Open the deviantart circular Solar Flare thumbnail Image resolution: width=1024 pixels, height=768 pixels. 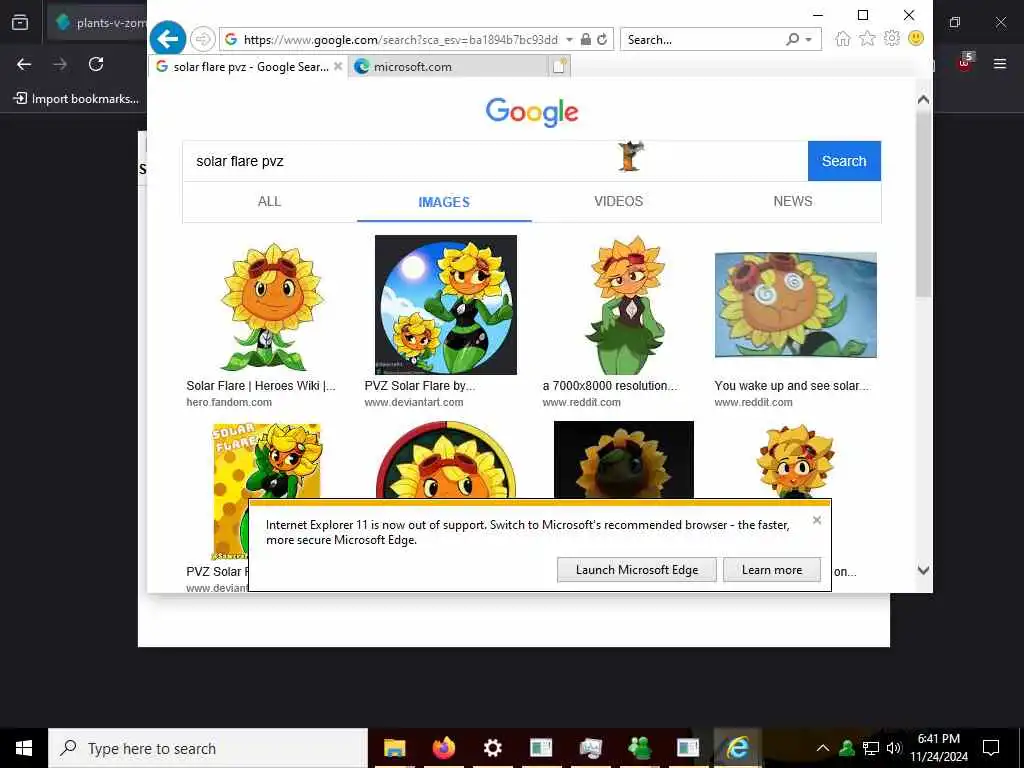[445, 305]
